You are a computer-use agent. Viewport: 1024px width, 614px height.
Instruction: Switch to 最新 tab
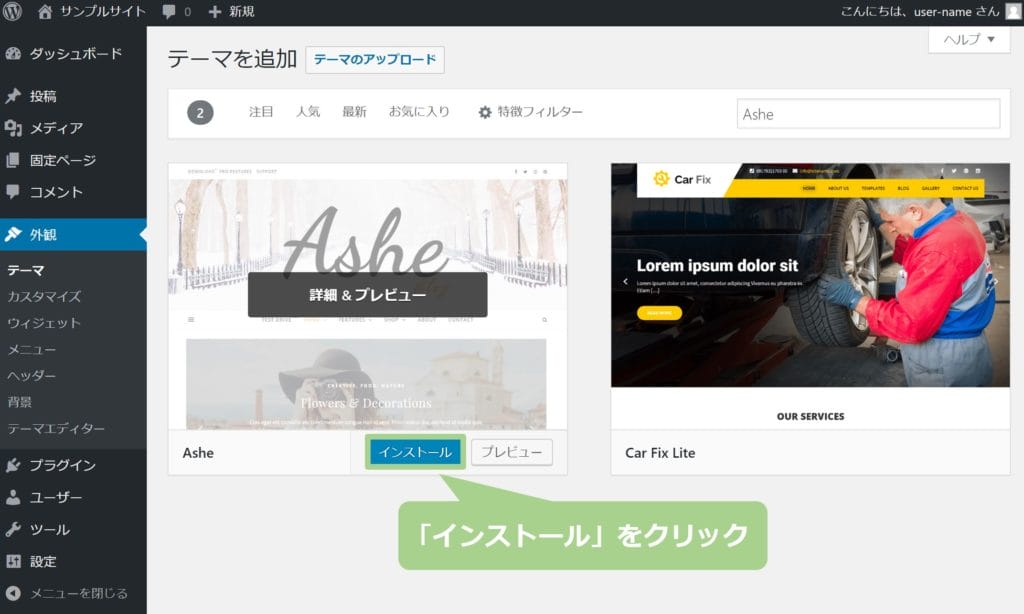tap(355, 112)
